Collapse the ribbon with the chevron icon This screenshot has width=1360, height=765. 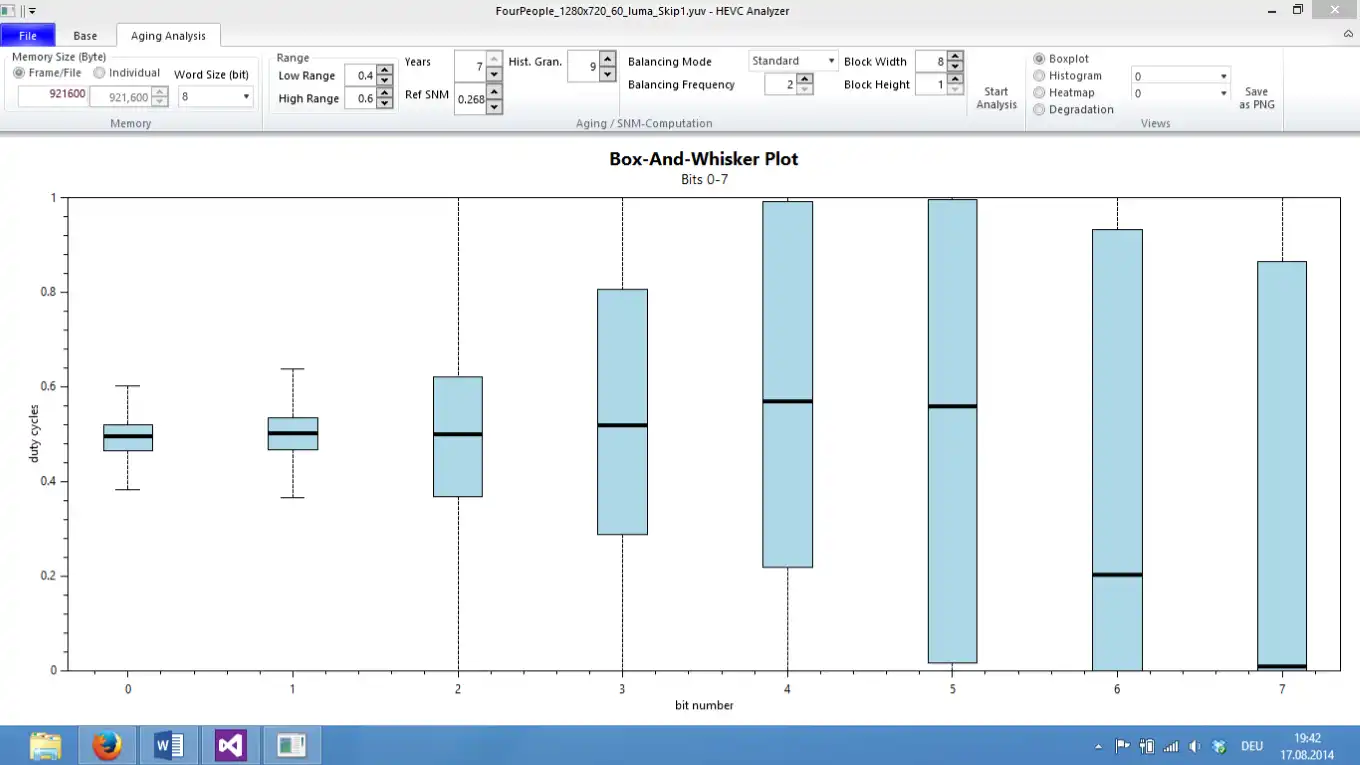(x=1348, y=34)
